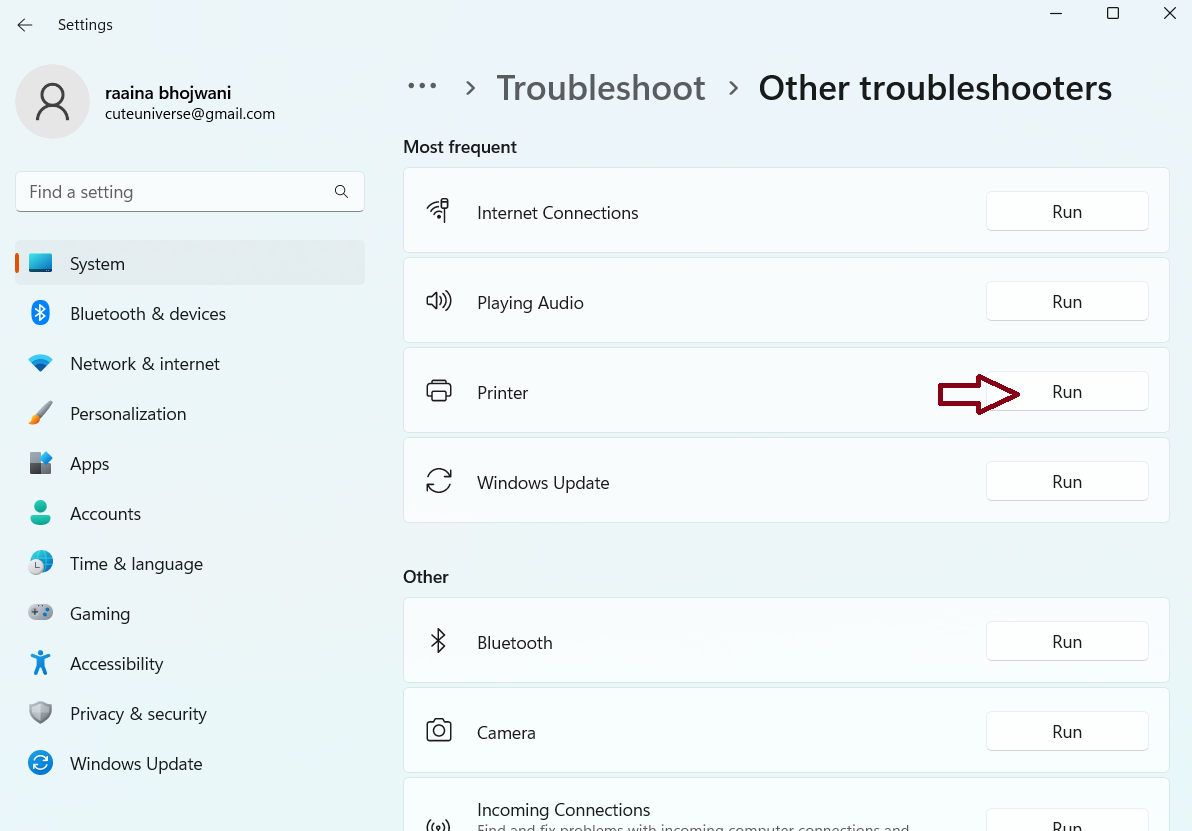Click the raaina bhojwani profile avatar
The height and width of the screenshot is (831, 1192).
point(52,101)
